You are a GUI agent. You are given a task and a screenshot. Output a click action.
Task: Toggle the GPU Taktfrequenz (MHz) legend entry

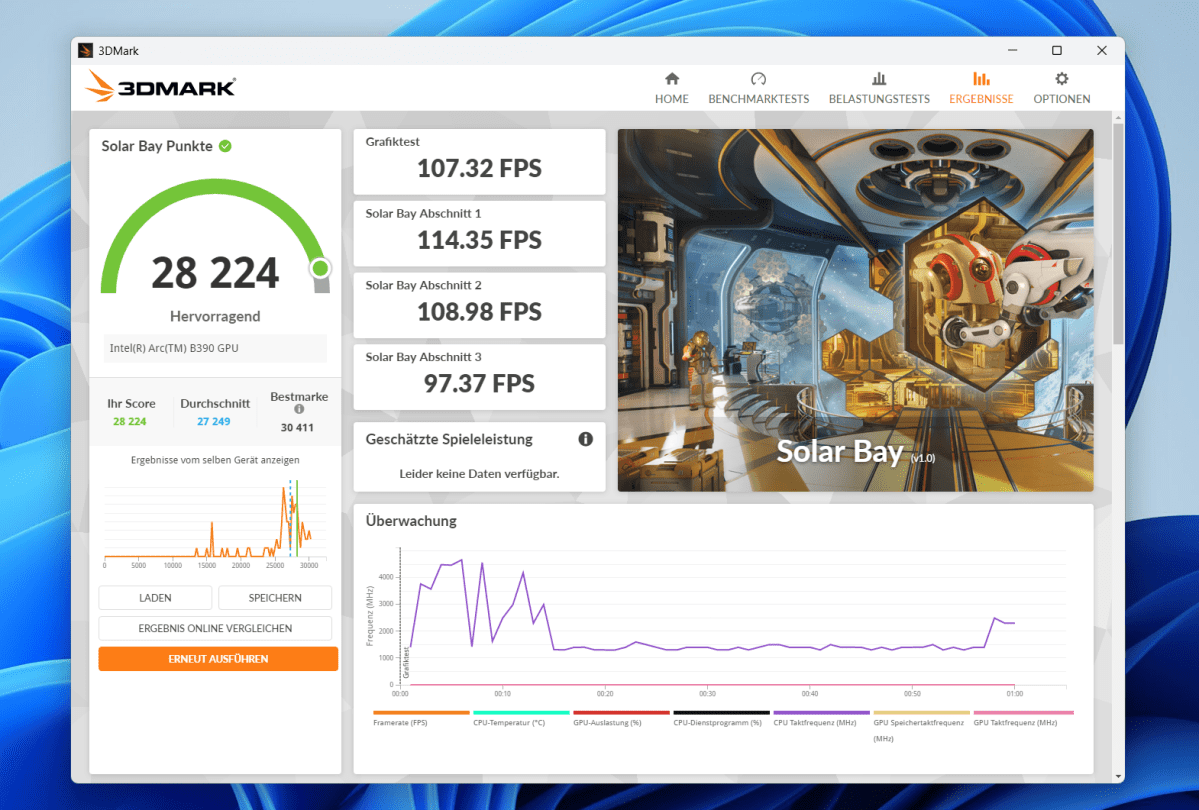(1022, 718)
